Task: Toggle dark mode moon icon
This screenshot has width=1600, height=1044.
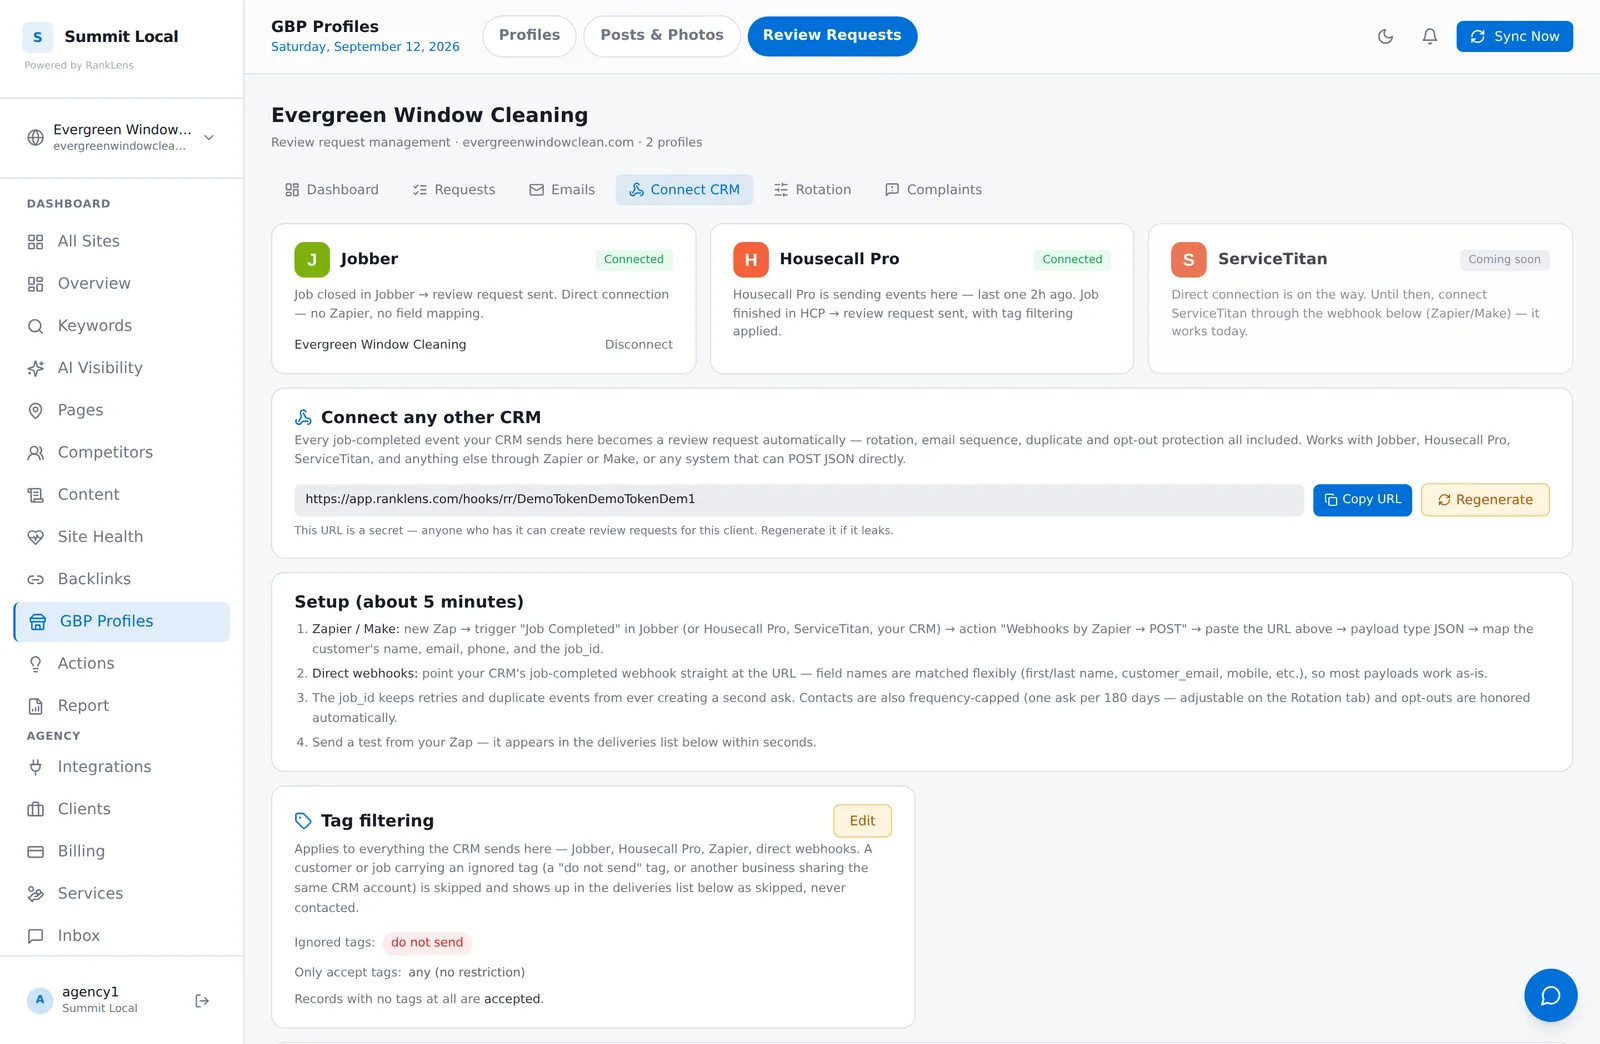Action: pyautogui.click(x=1385, y=36)
